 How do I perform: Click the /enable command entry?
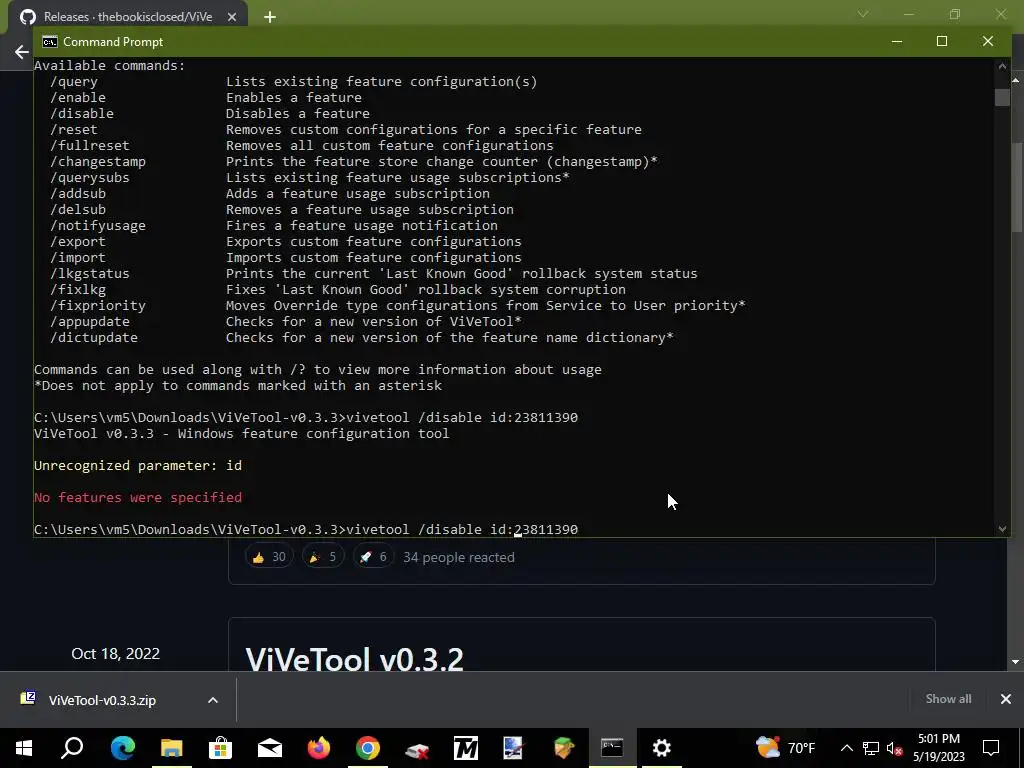[x=78, y=97]
